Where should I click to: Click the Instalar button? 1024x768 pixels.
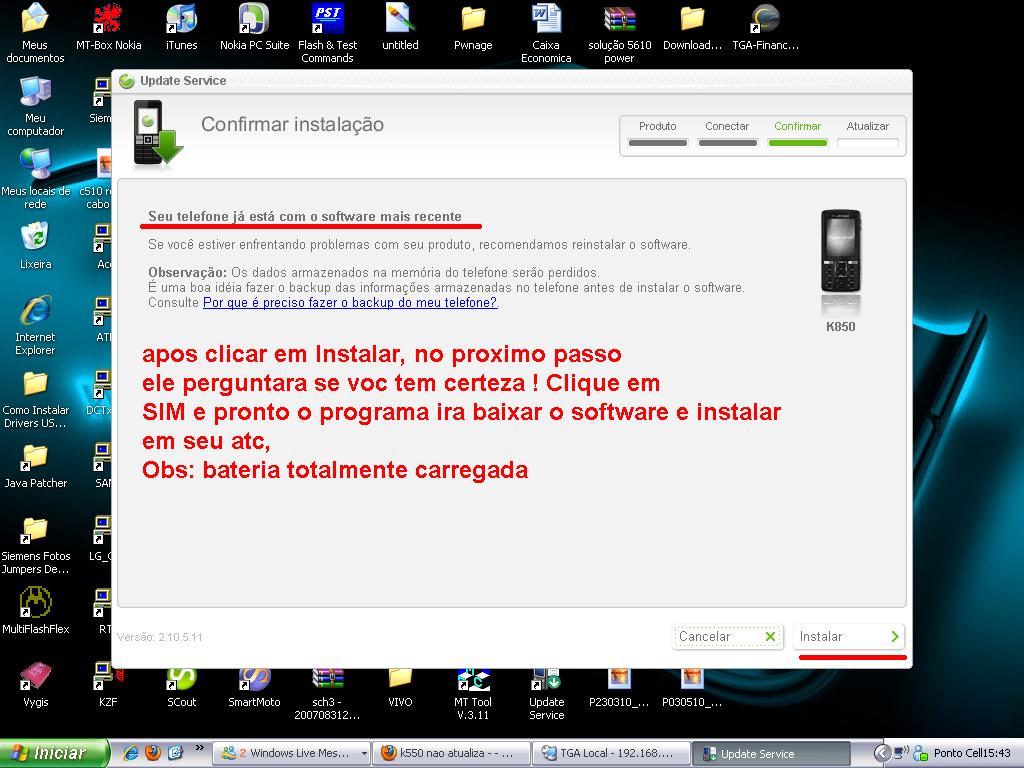(849, 636)
